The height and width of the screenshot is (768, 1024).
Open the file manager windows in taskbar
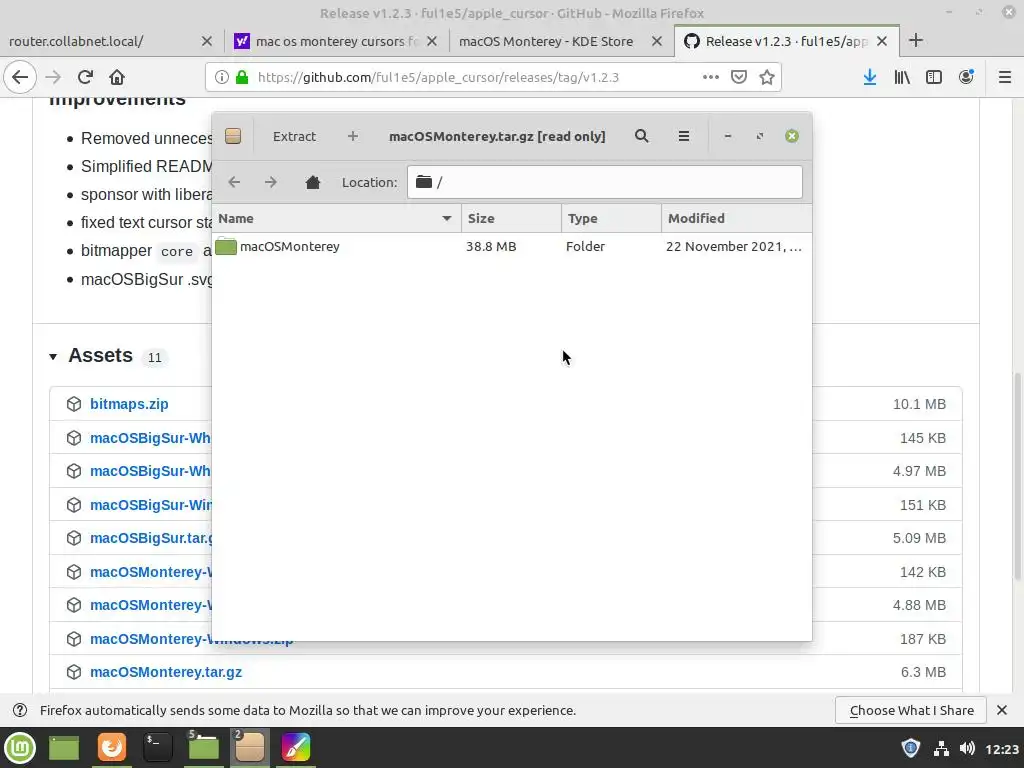coord(203,748)
